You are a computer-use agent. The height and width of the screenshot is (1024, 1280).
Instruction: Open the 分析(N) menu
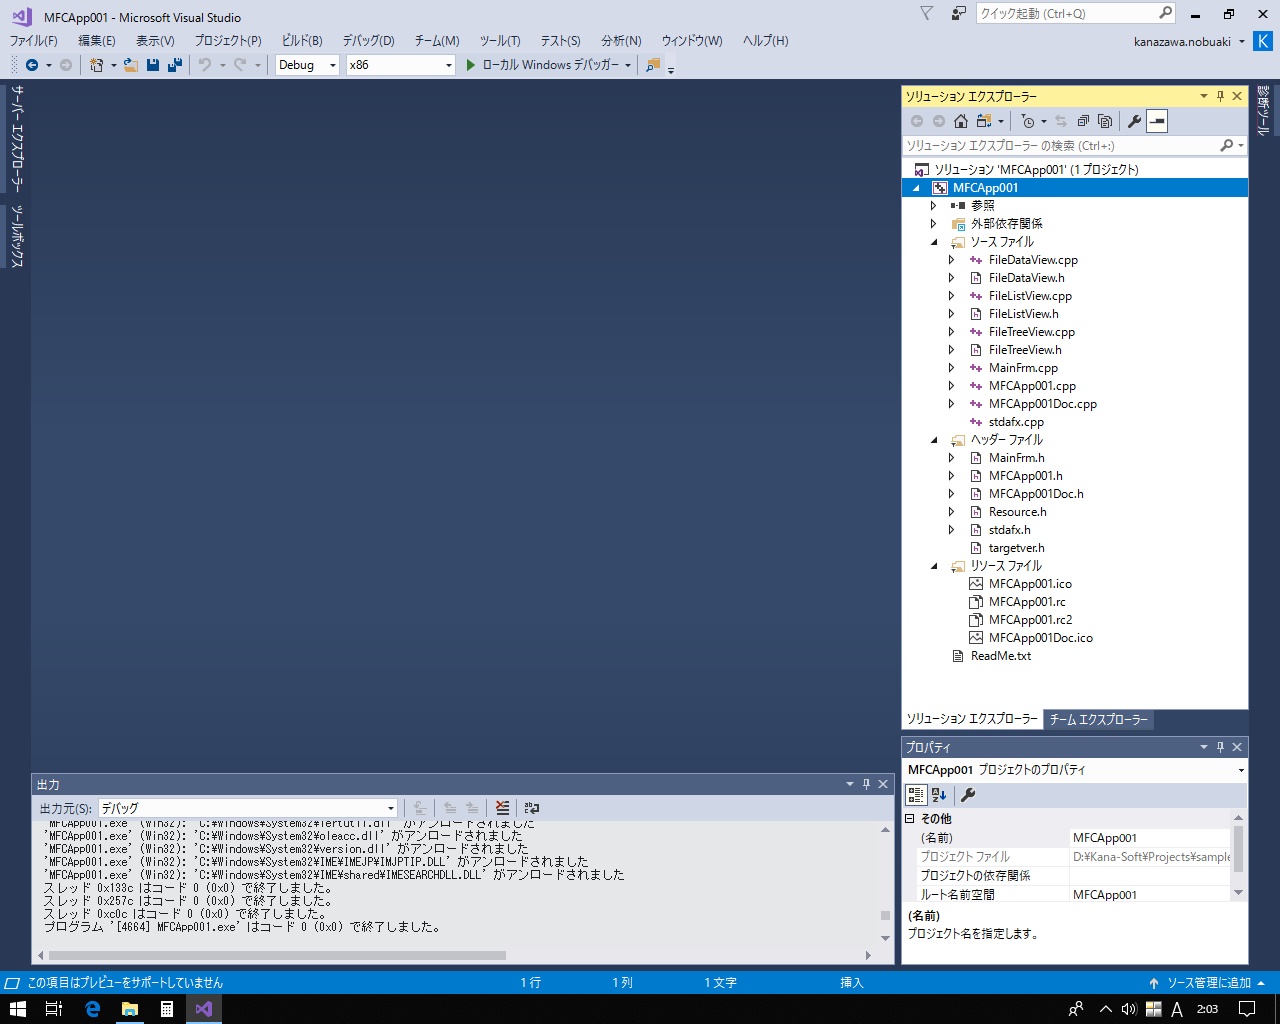coord(621,41)
